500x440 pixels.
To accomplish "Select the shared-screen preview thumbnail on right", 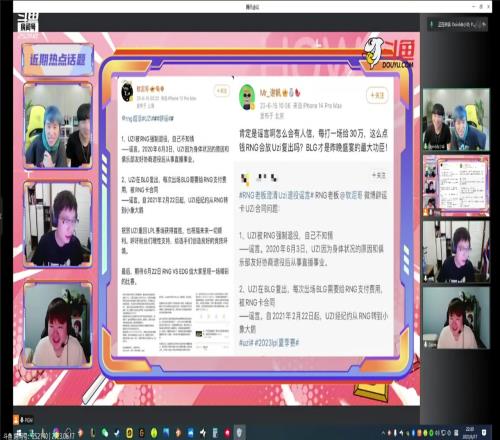I will pos(456,186).
